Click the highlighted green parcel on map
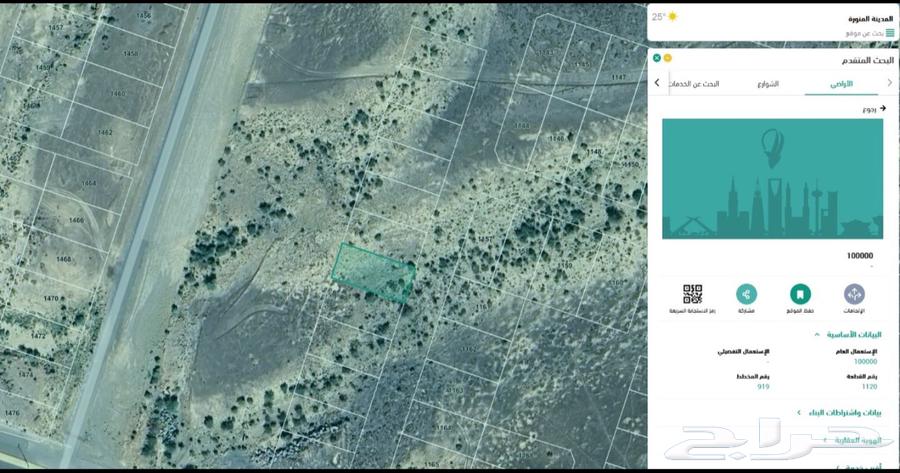900x473 pixels. [x=374, y=271]
